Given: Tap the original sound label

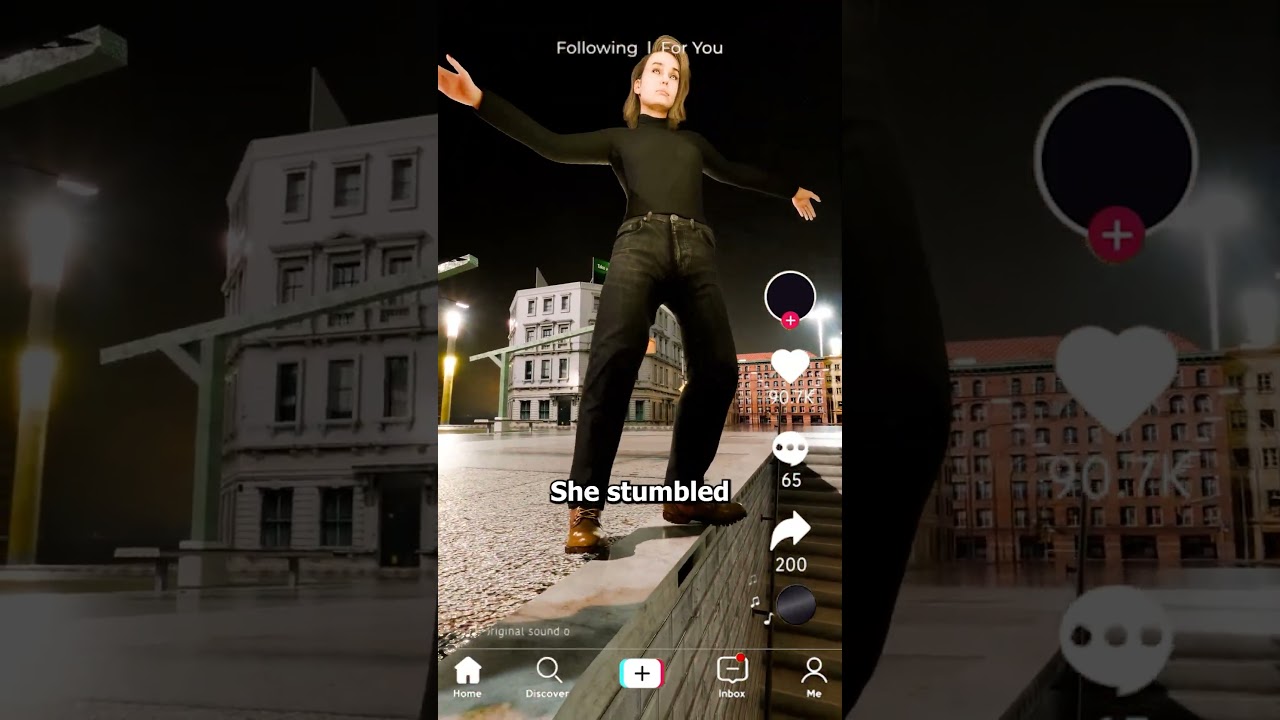Looking at the screenshot, I should (x=527, y=632).
